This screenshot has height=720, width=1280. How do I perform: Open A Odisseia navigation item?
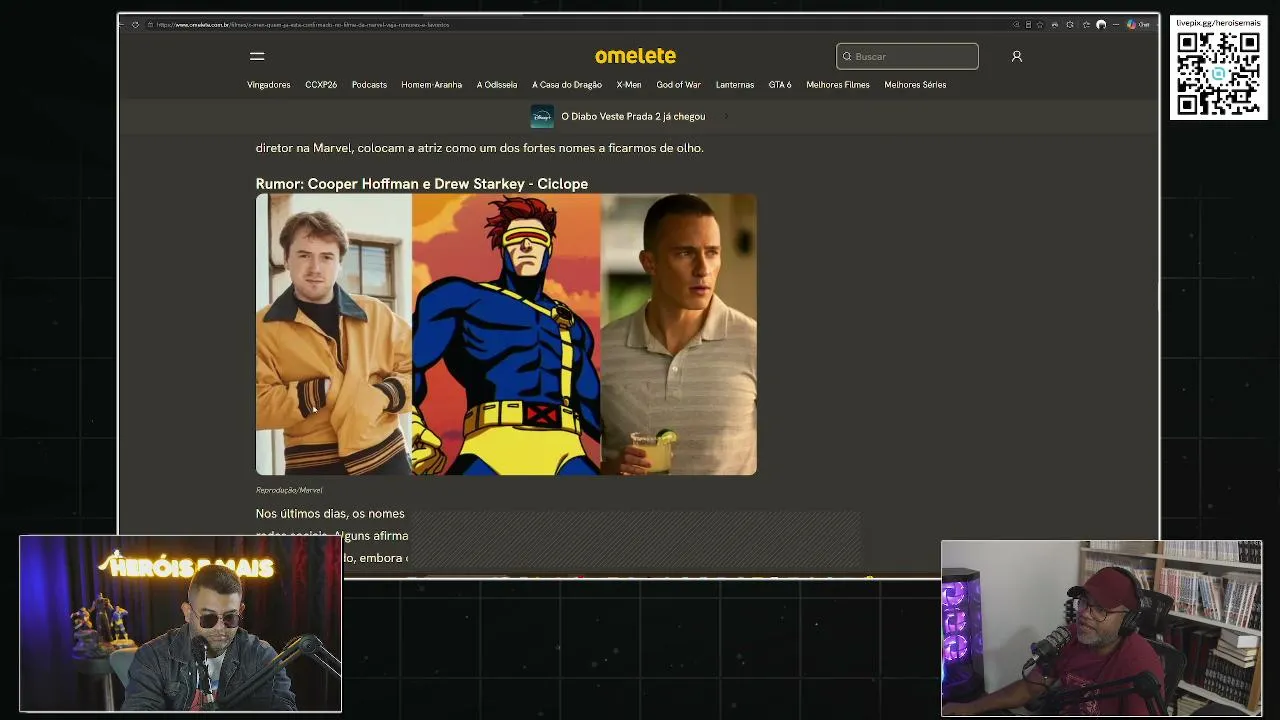click(497, 85)
